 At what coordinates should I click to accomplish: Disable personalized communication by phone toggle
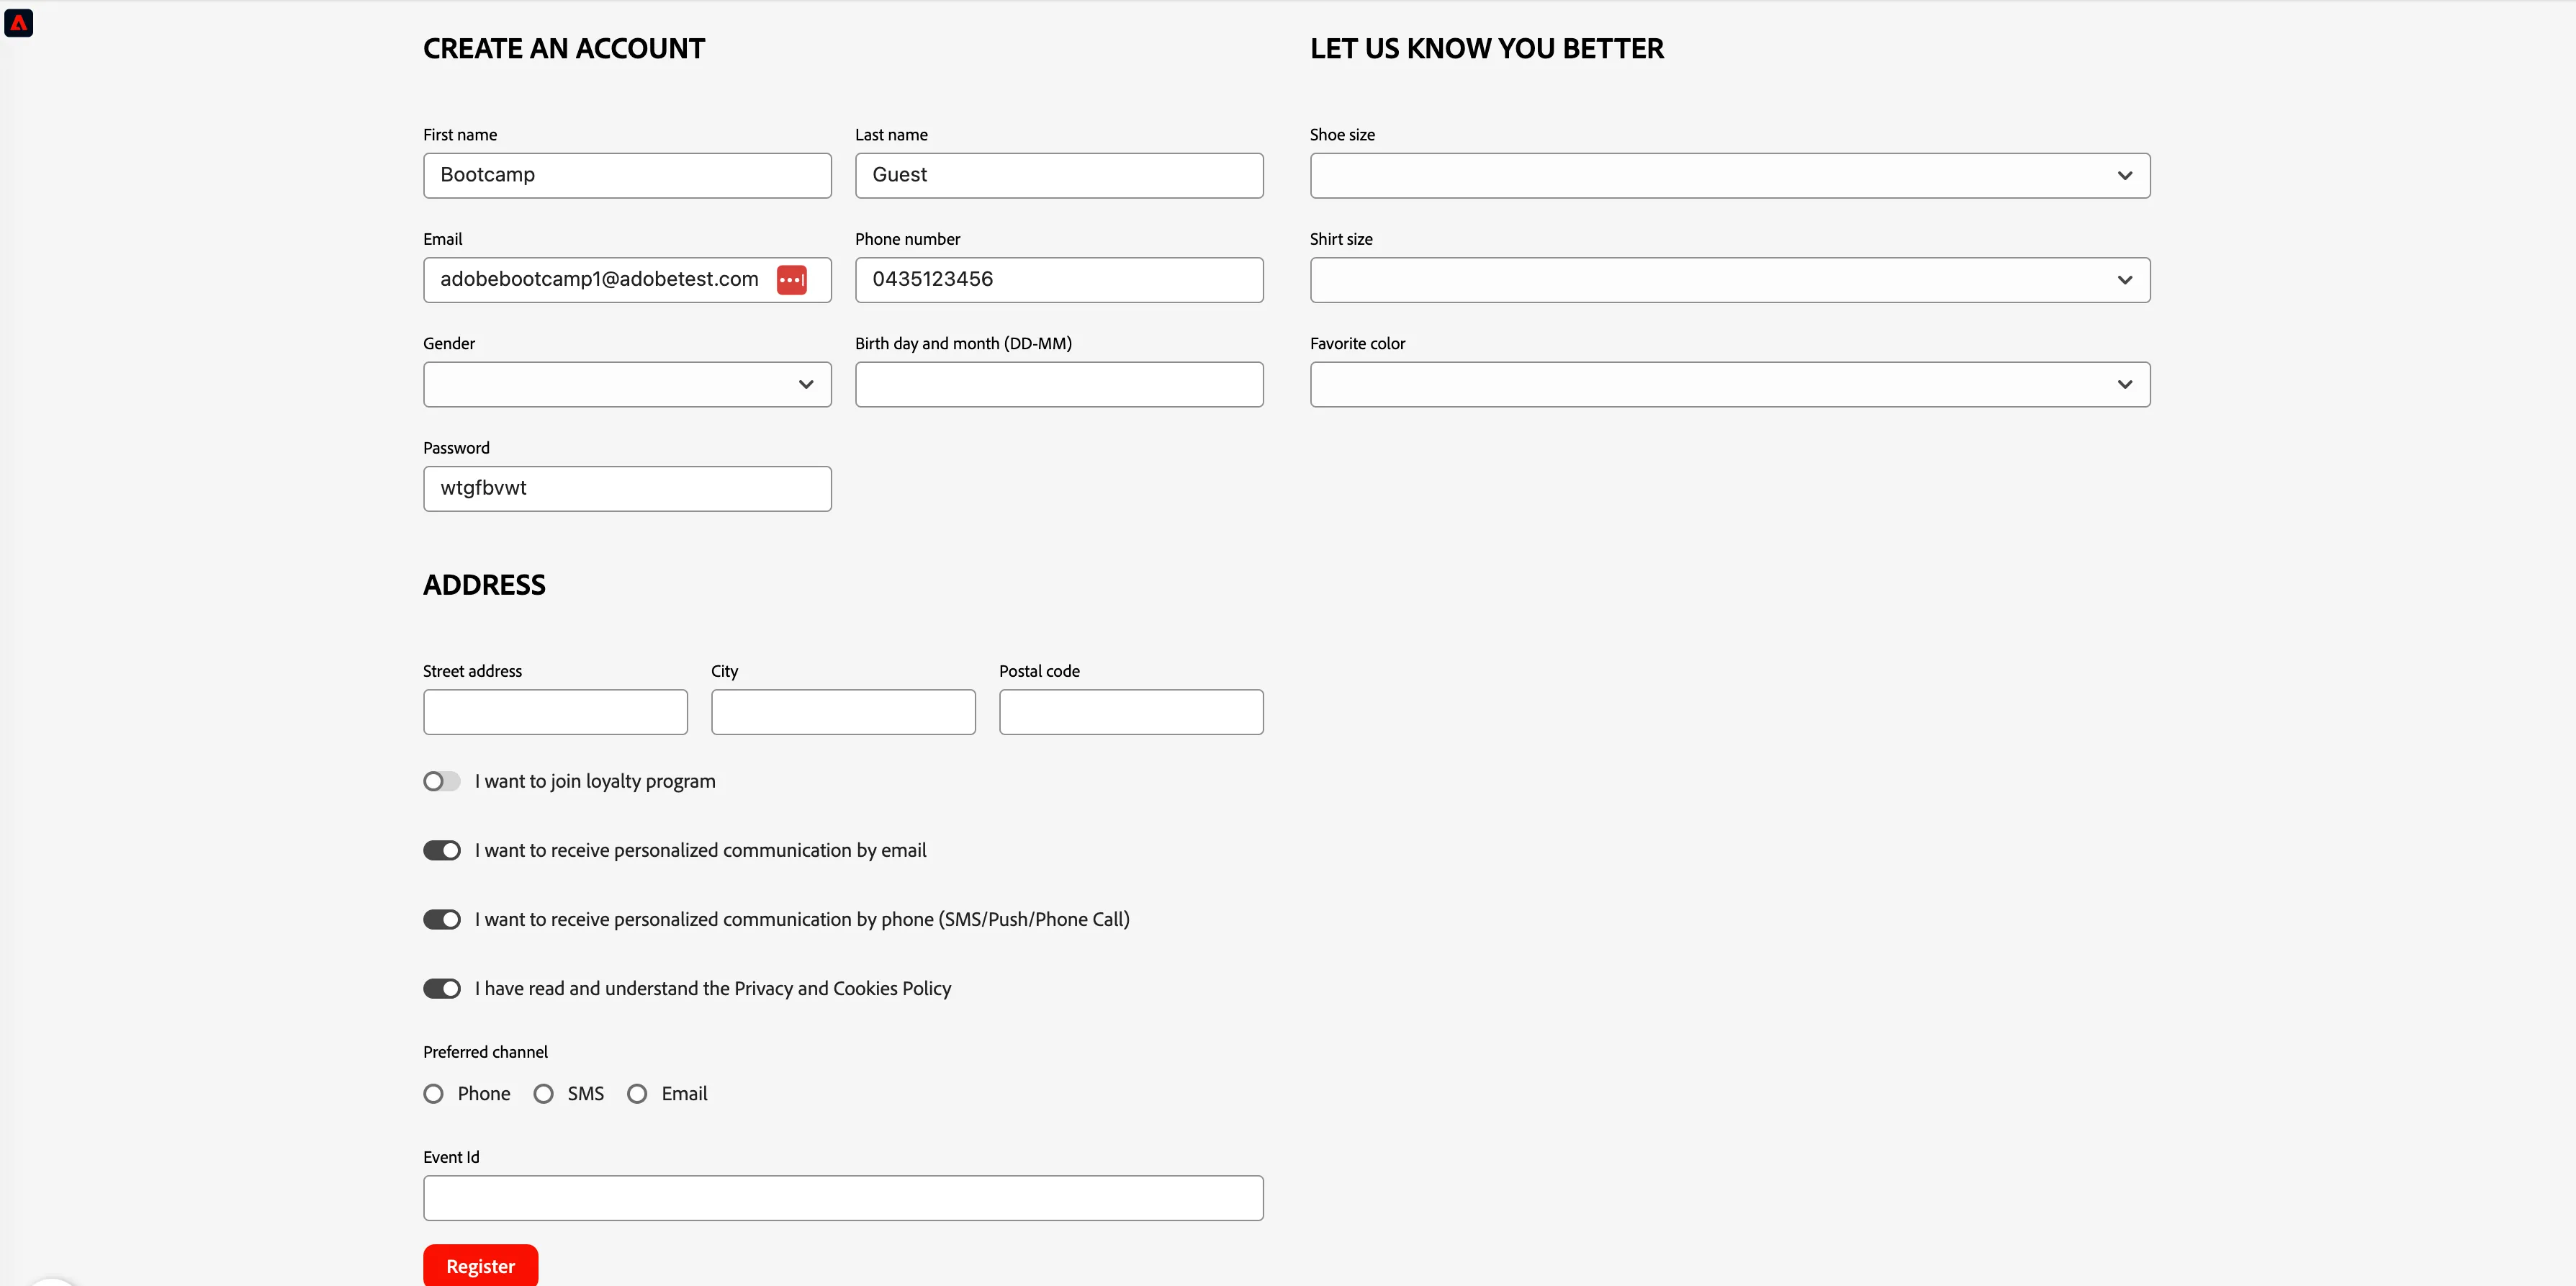(441, 919)
